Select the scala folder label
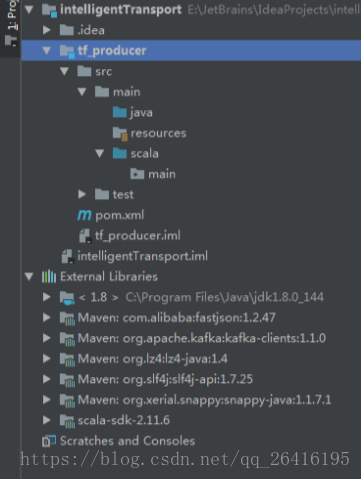The image size is (361, 479). pyautogui.click(x=144, y=153)
